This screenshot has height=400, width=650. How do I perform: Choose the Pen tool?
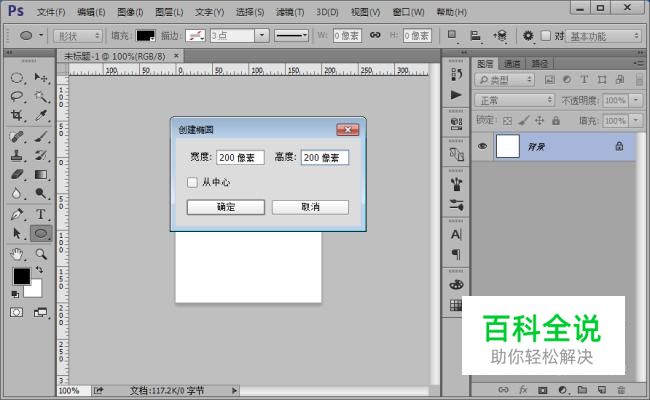[x=17, y=214]
